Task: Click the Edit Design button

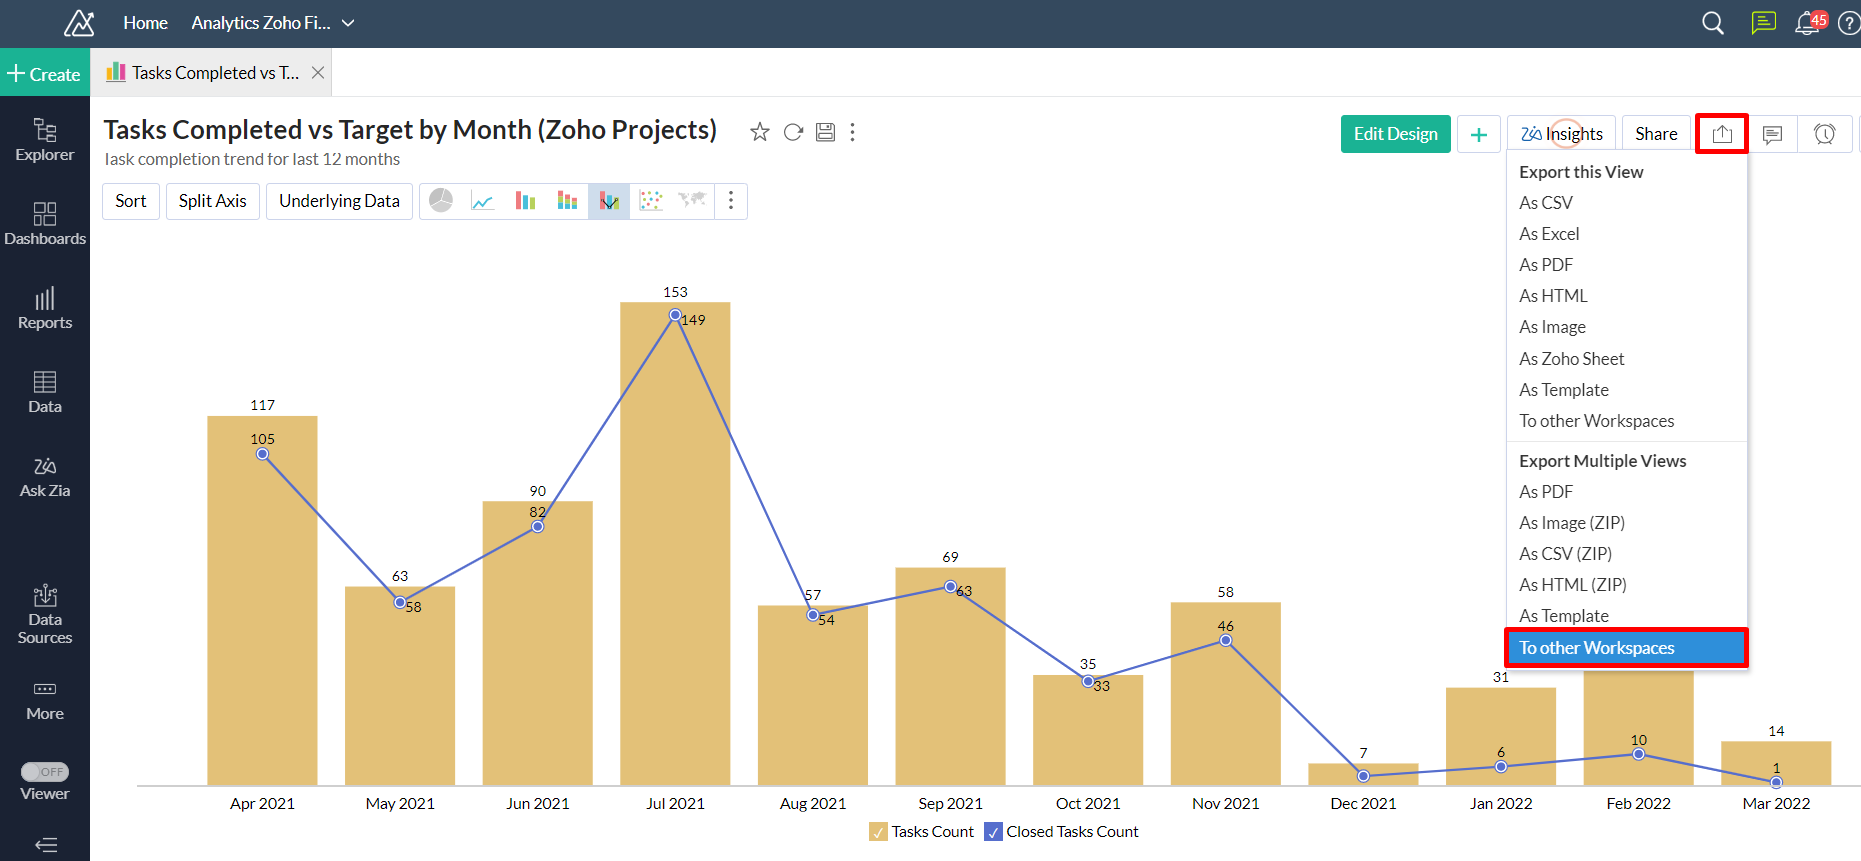Action: [x=1395, y=134]
